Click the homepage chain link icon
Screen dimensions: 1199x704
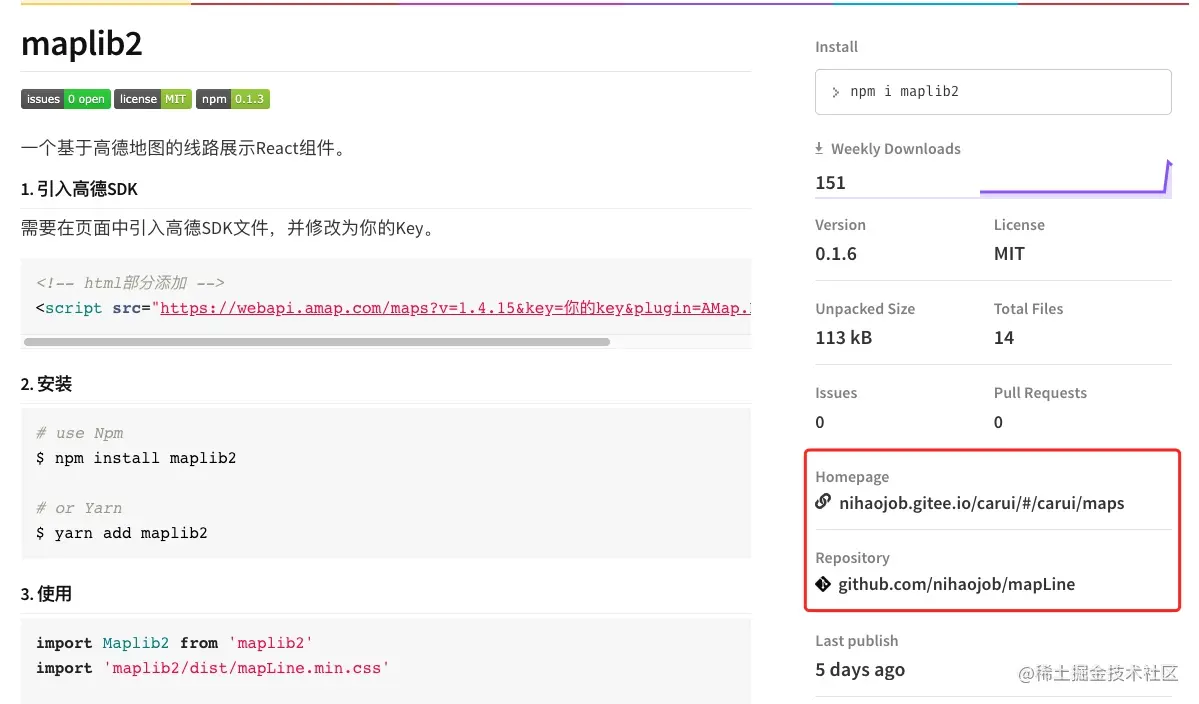823,501
